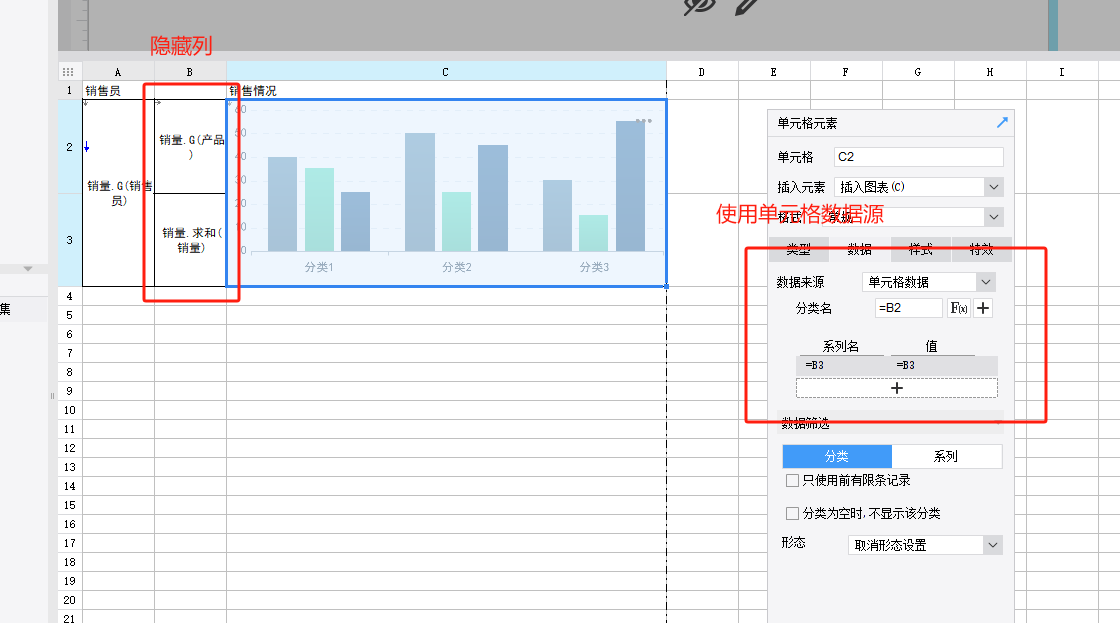Click the 分类1 axis label in chart
Image resolution: width=1120 pixels, height=623 pixels.
(319, 267)
